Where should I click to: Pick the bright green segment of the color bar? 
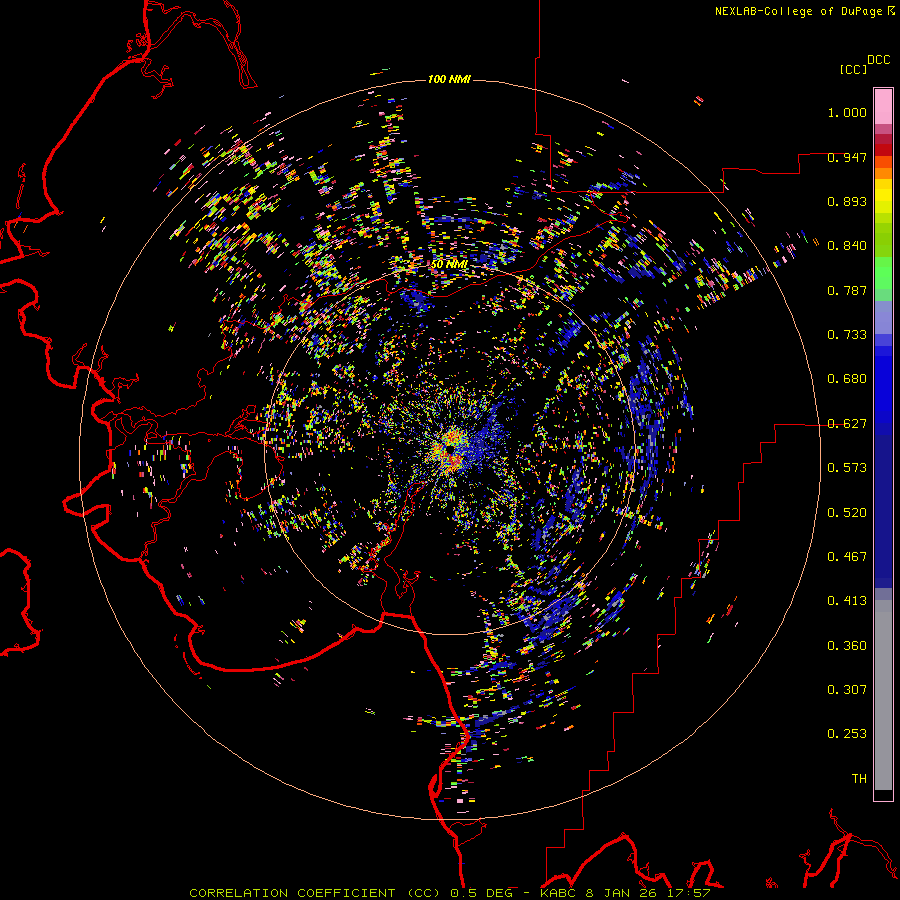883,273
